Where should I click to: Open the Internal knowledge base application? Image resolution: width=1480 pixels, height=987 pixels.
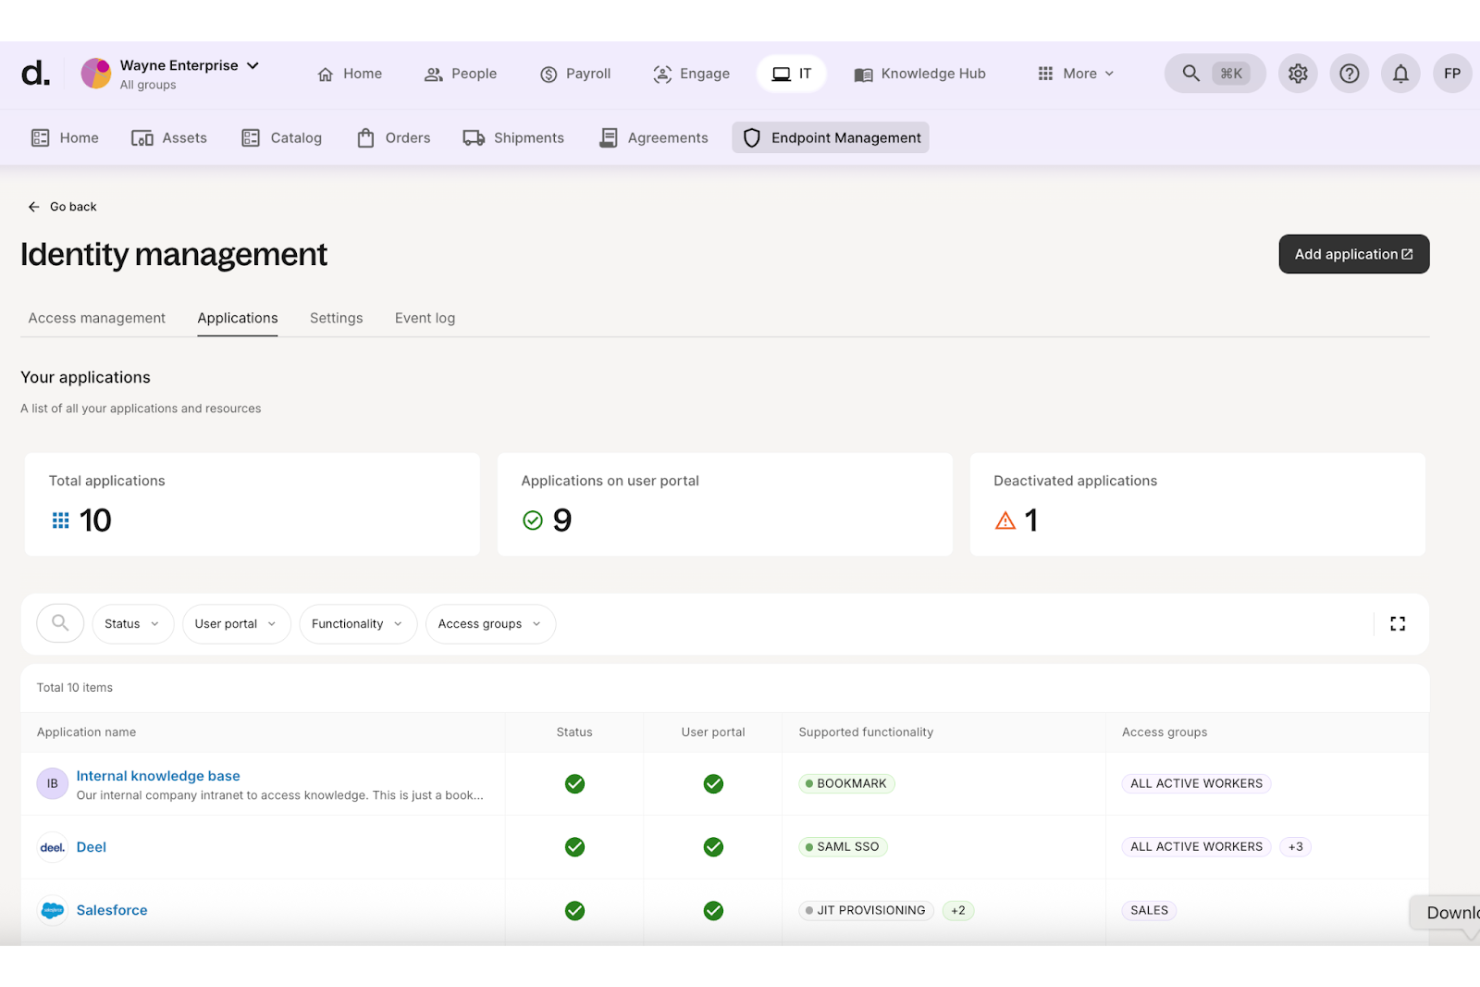coord(158,775)
